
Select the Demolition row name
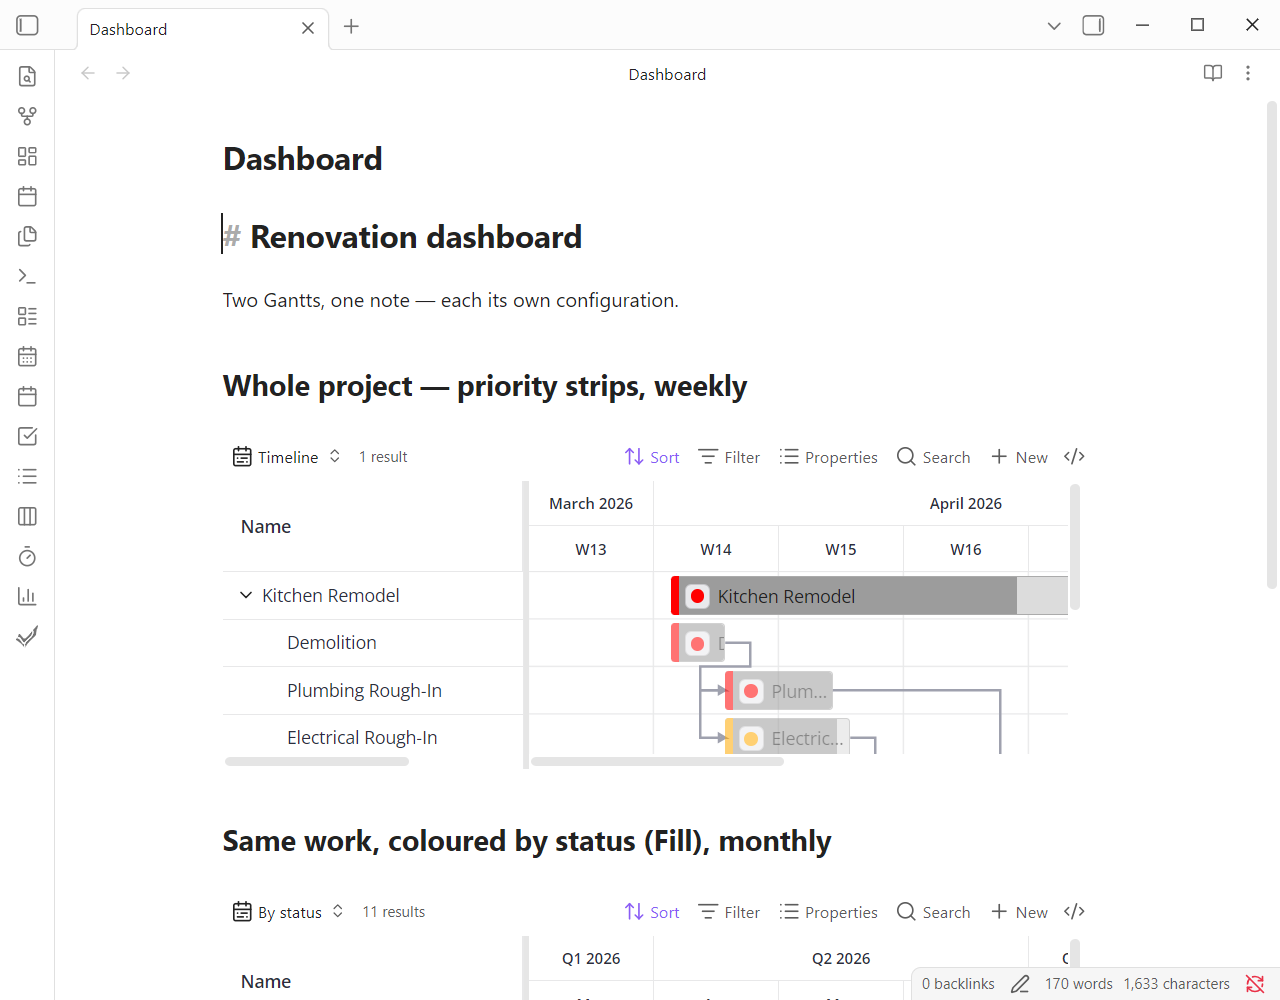point(332,643)
